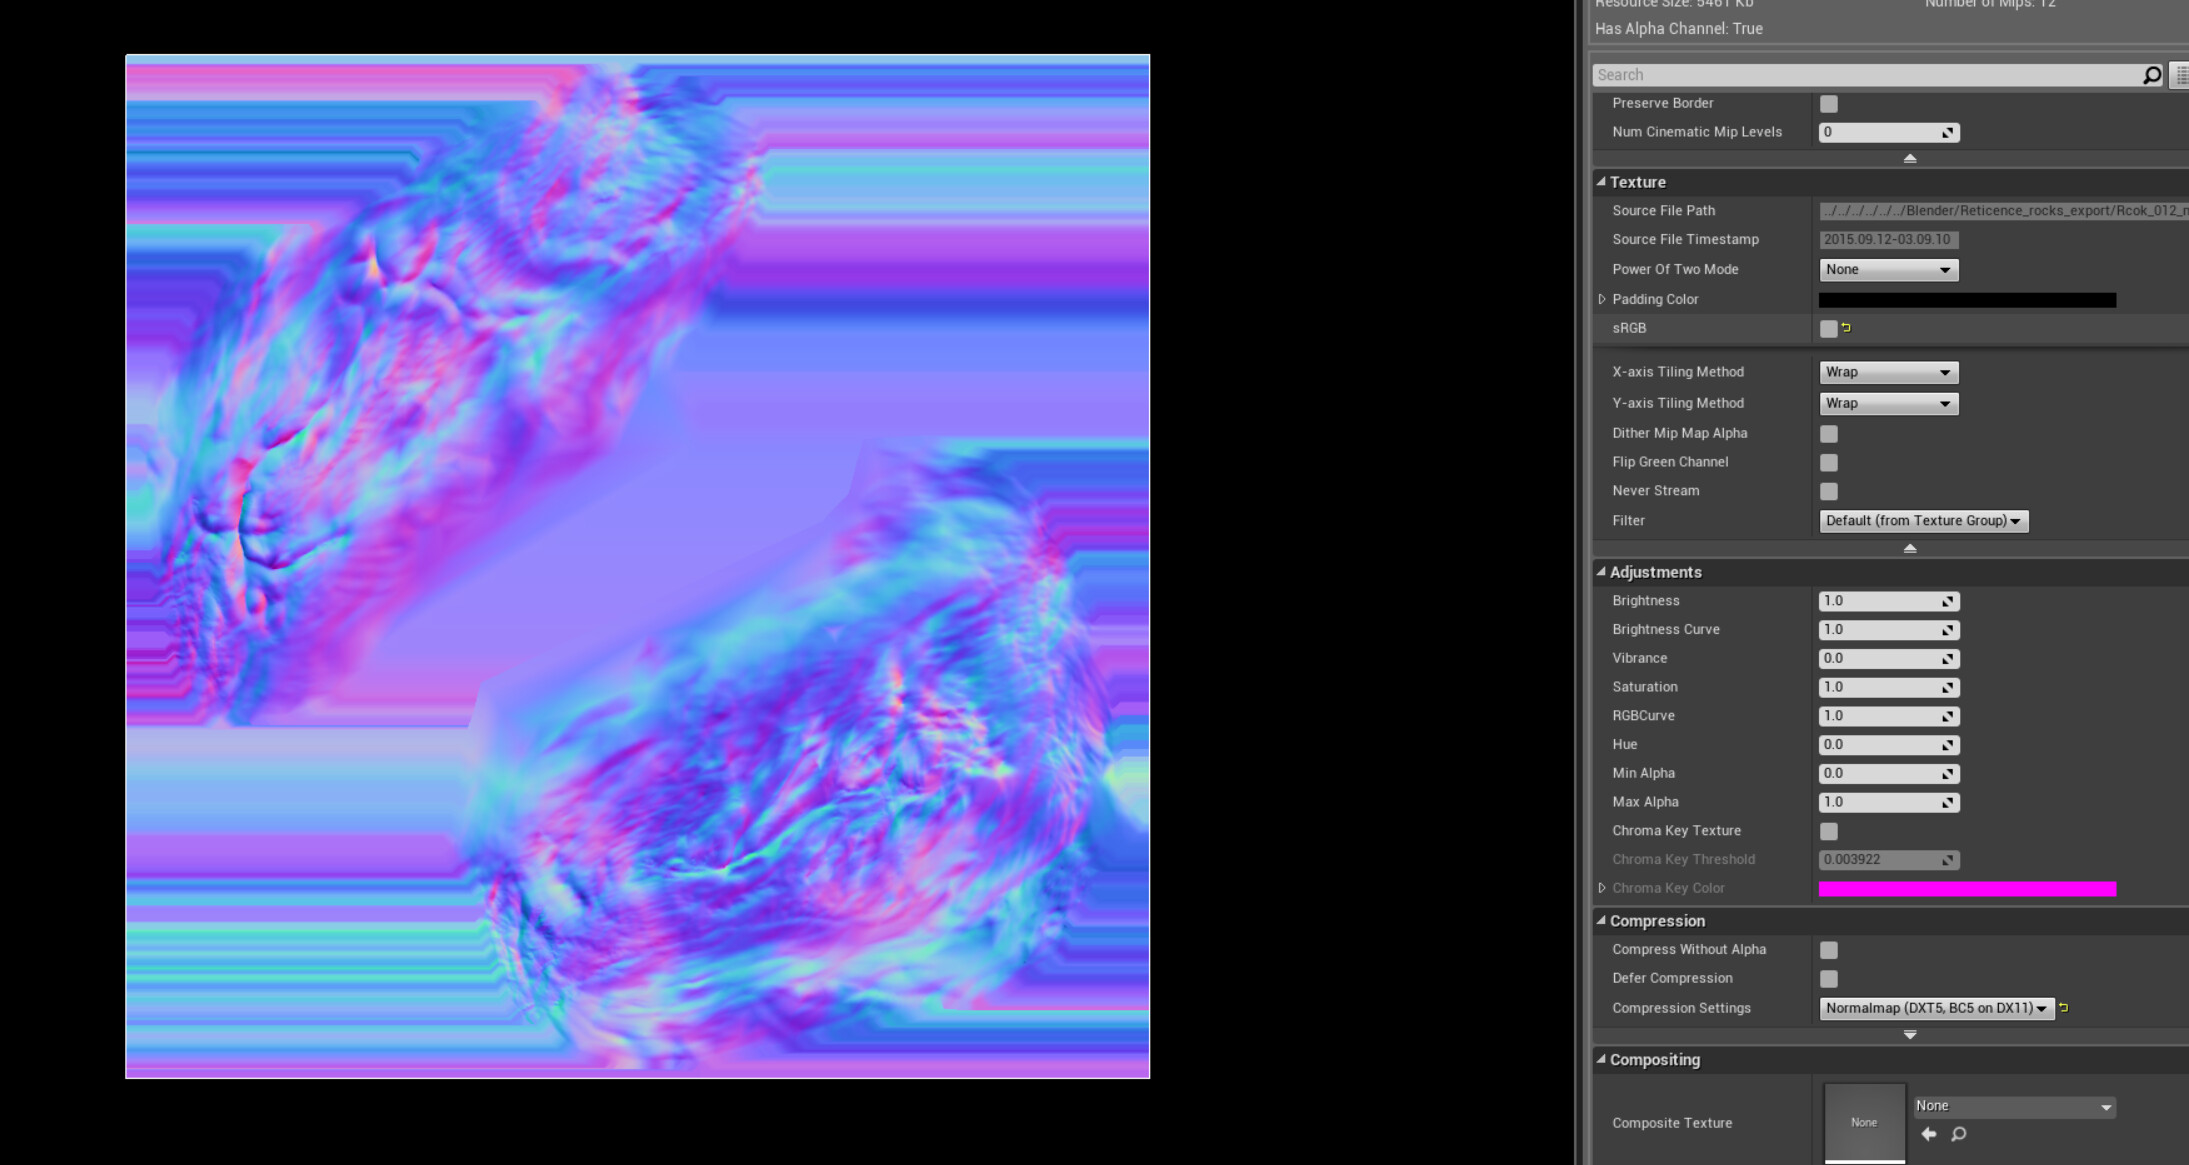
Task: Enable Chroma Key Texture checkbox
Action: point(1828,831)
